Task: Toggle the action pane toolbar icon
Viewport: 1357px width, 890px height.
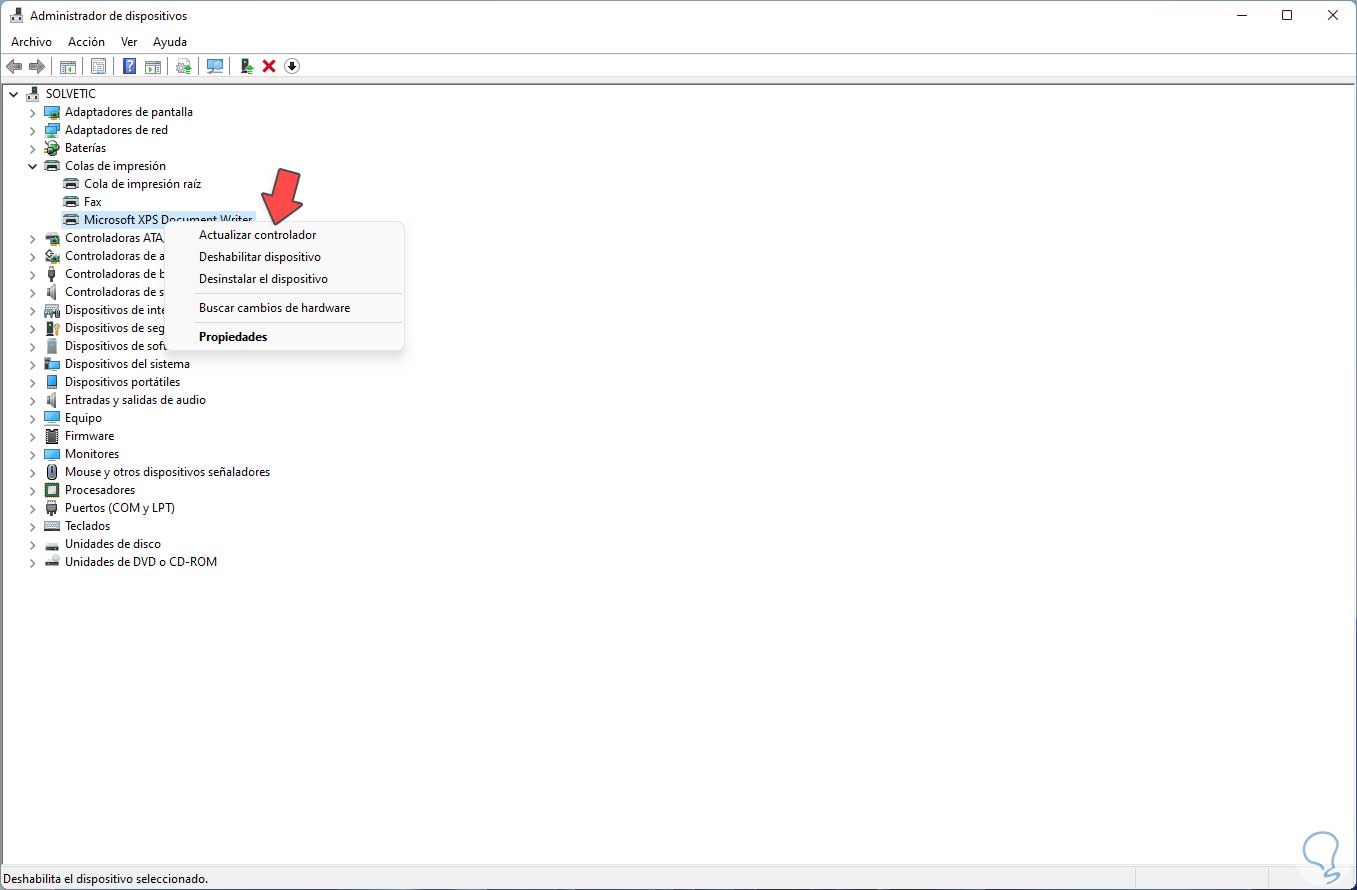Action: [153, 66]
